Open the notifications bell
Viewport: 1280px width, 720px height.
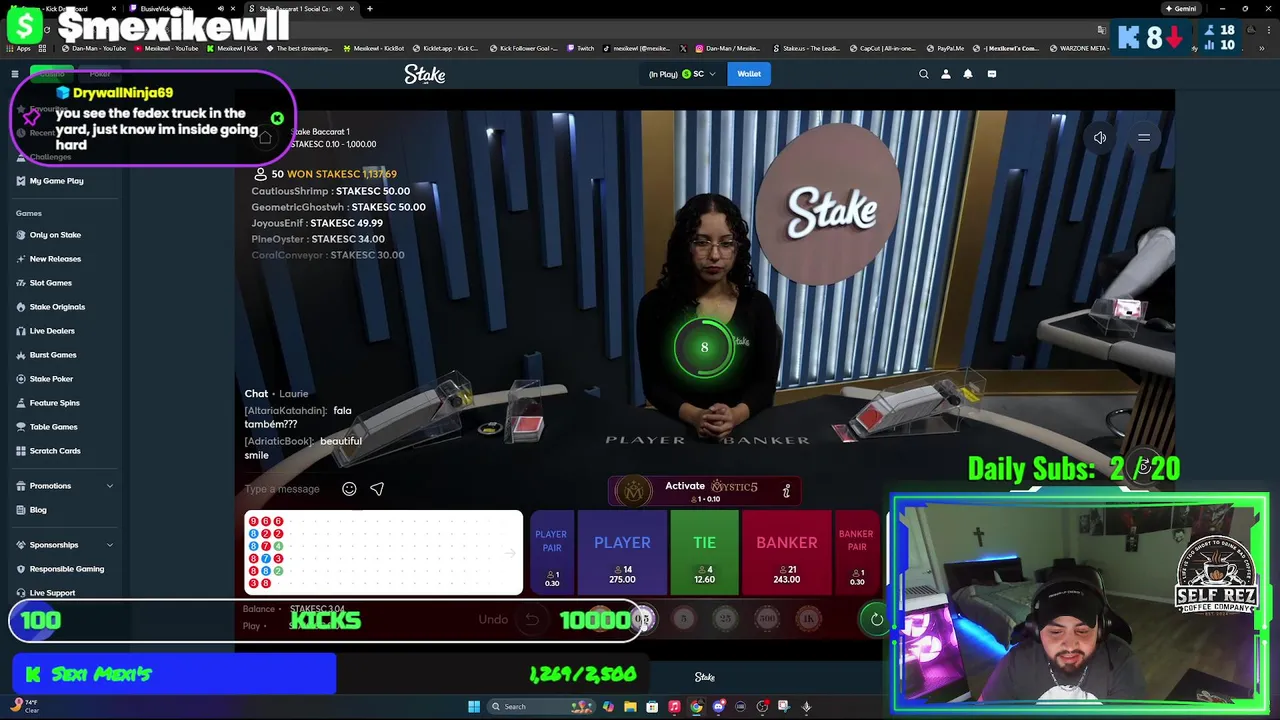(x=968, y=74)
